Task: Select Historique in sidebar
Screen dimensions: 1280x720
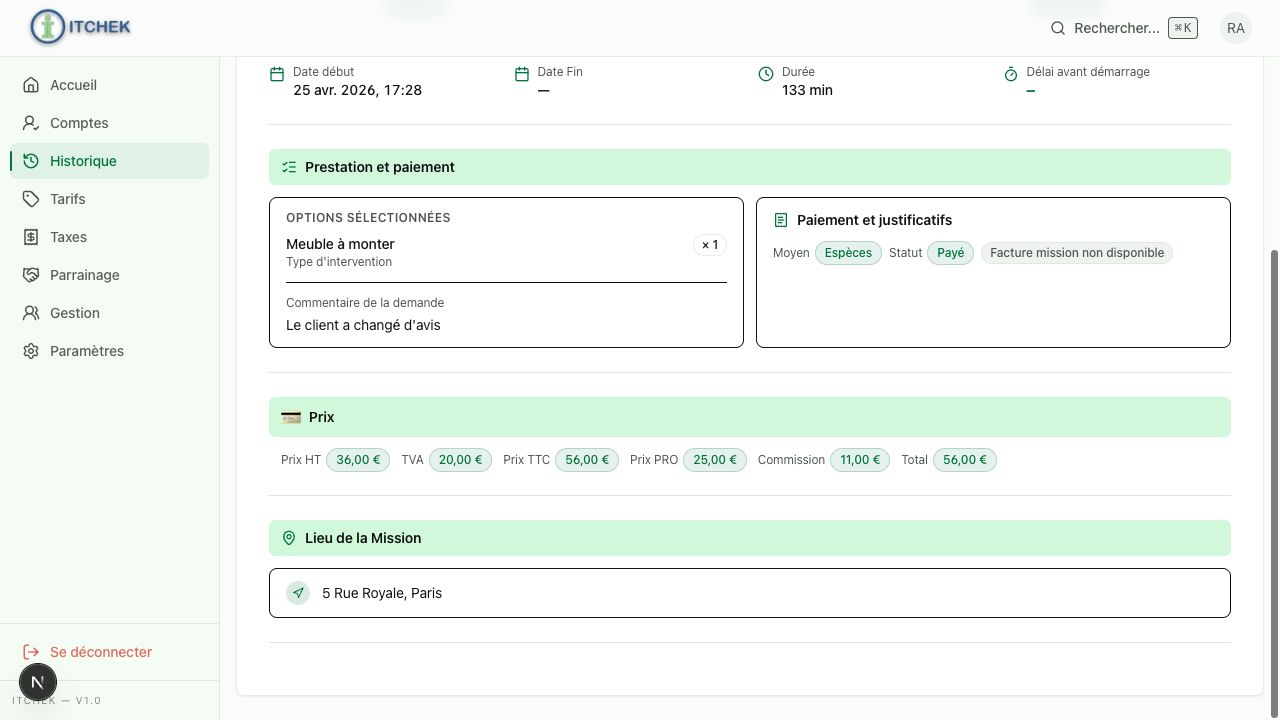Action: pyautogui.click(x=109, y=161)
